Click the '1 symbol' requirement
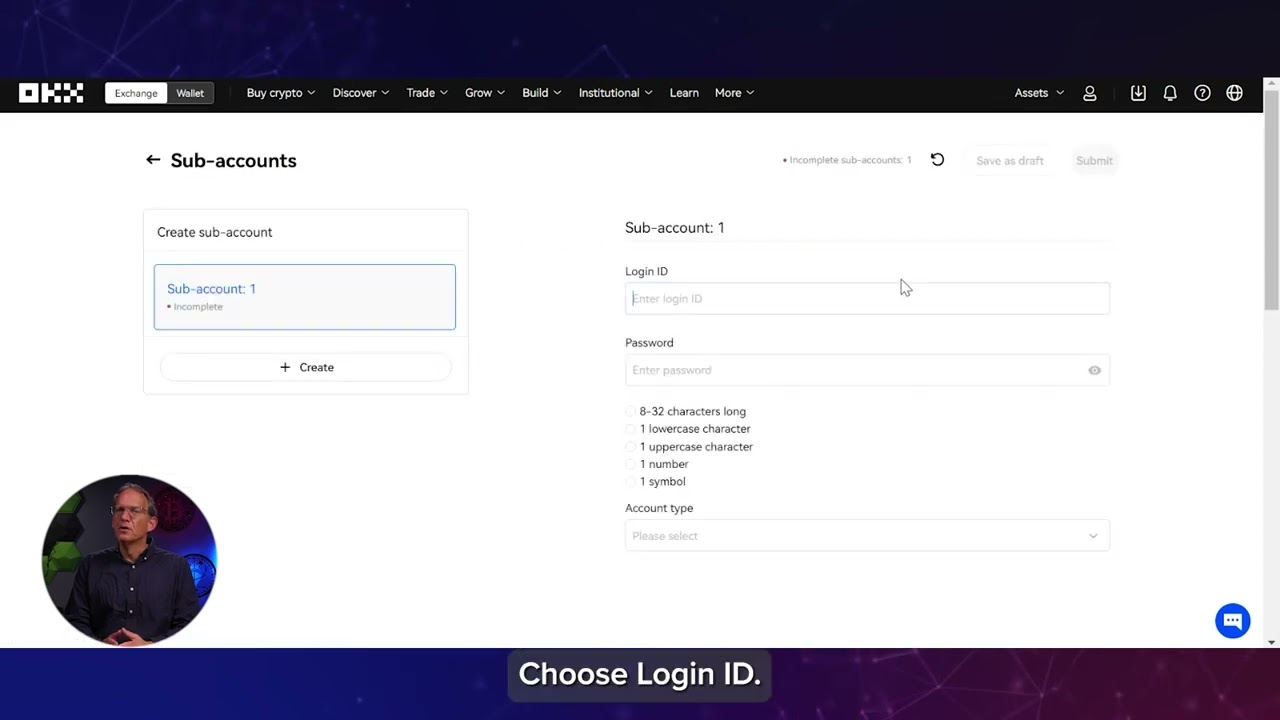The width and height of the screenshot is (1280, 720). coord(662,482)
